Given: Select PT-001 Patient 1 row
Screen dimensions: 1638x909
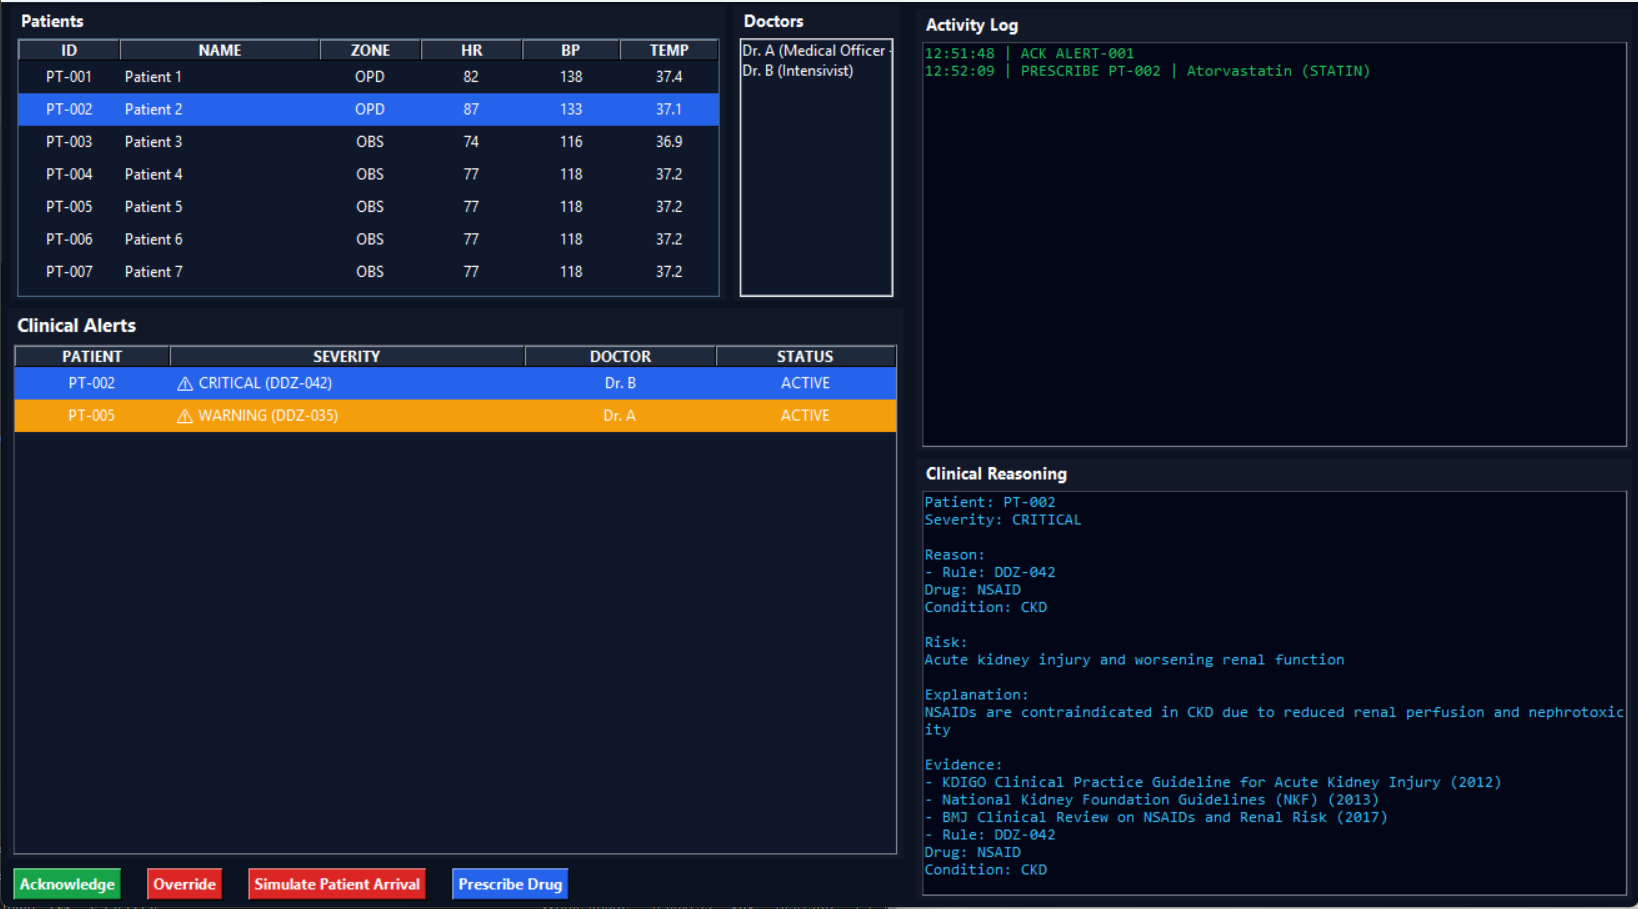Looking at the screenshot, I should [x=368, y=77].
